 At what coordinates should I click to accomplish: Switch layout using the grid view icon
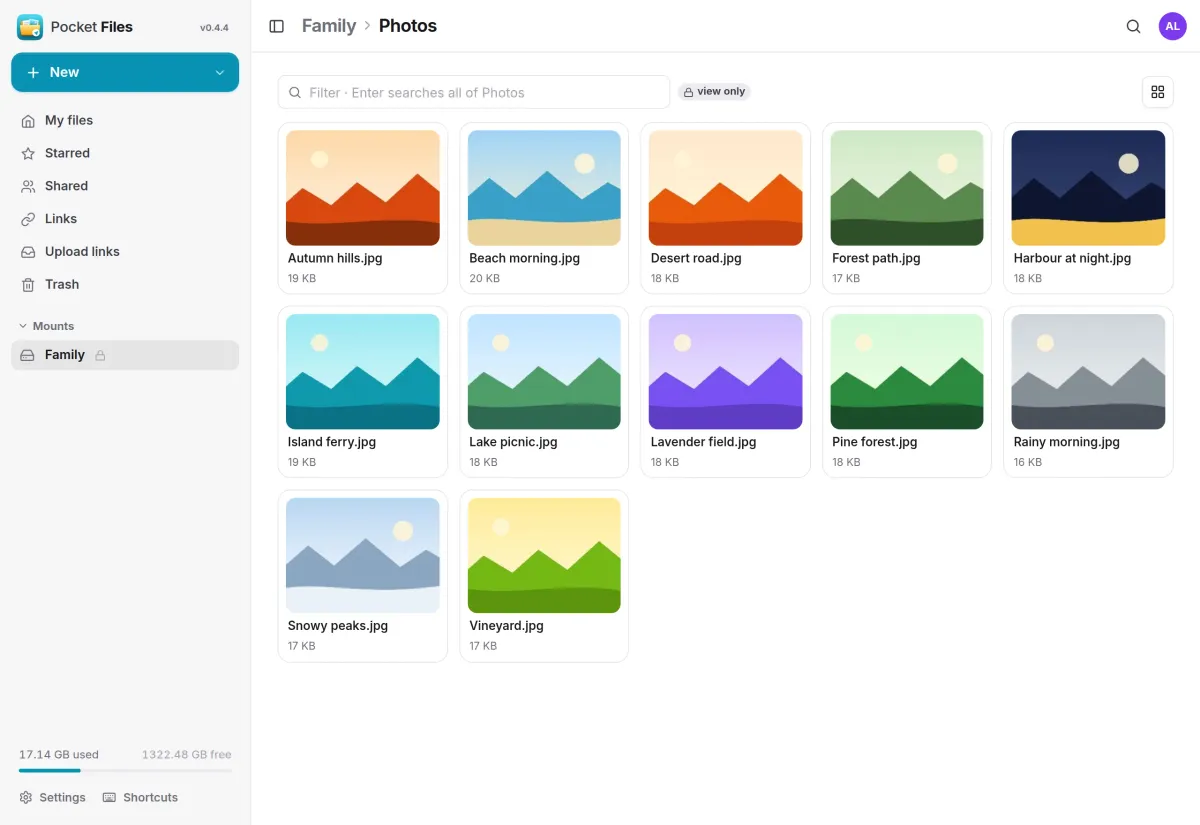tap(1158, 92)
